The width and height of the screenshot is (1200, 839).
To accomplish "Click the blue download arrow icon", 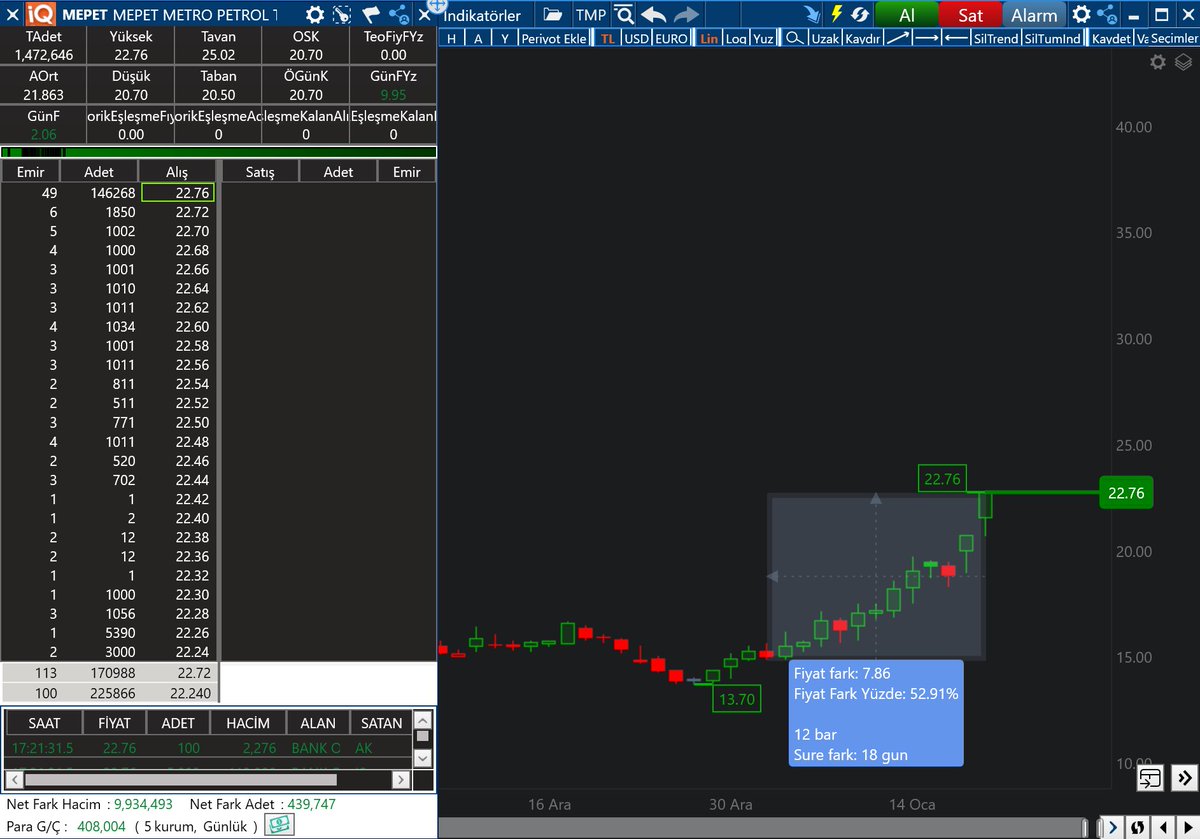I will point(814,15).
